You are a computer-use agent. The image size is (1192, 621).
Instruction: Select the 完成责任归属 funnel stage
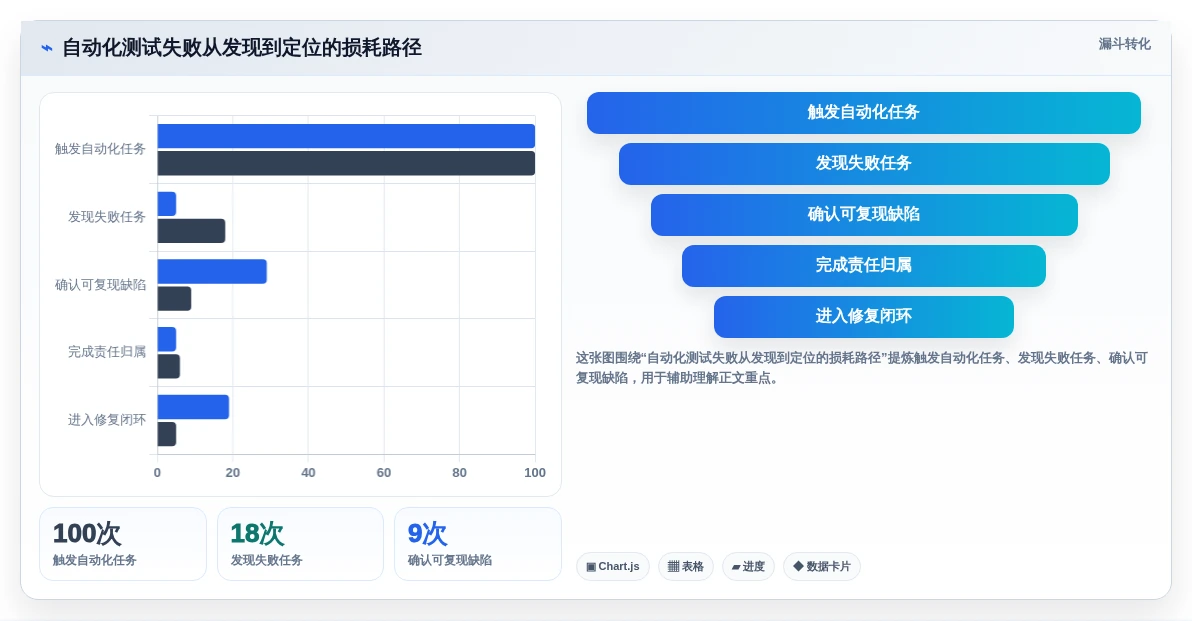click(x=864, y=265)
